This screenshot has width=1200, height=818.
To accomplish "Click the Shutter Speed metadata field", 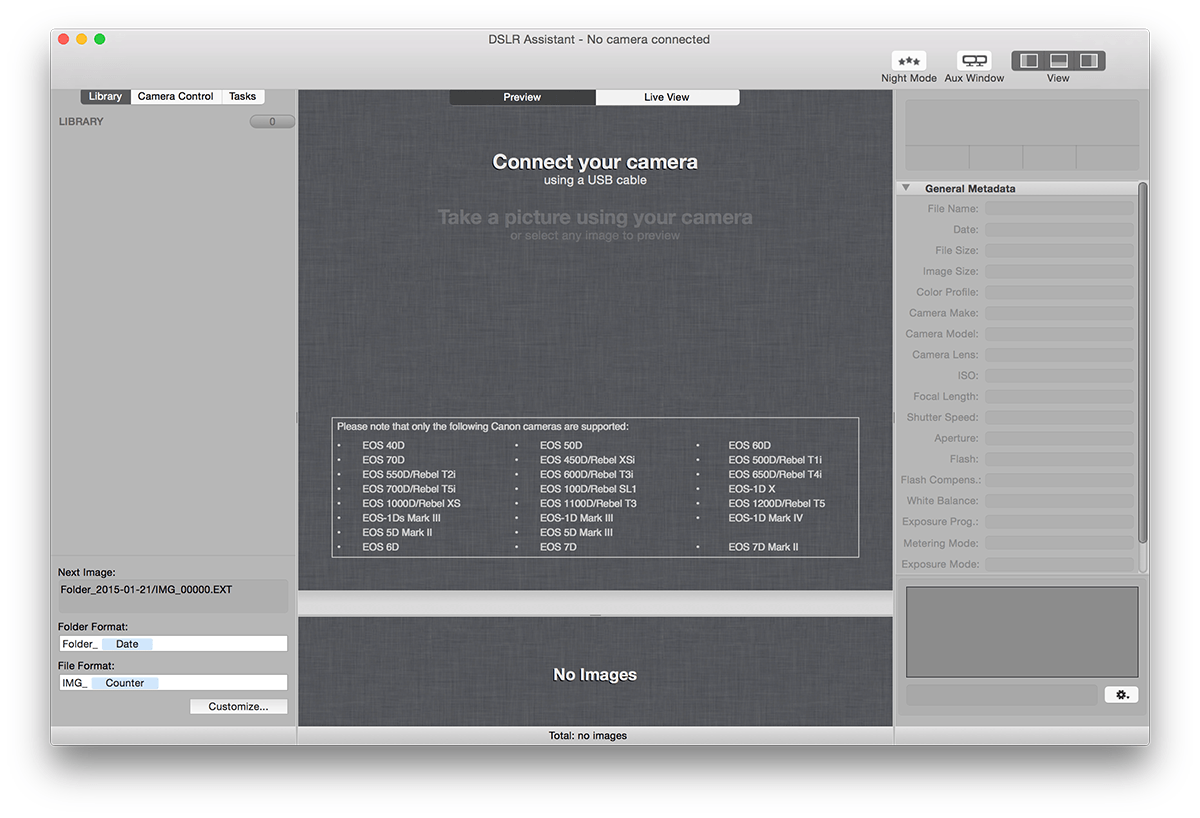I will coord(1060,417).
